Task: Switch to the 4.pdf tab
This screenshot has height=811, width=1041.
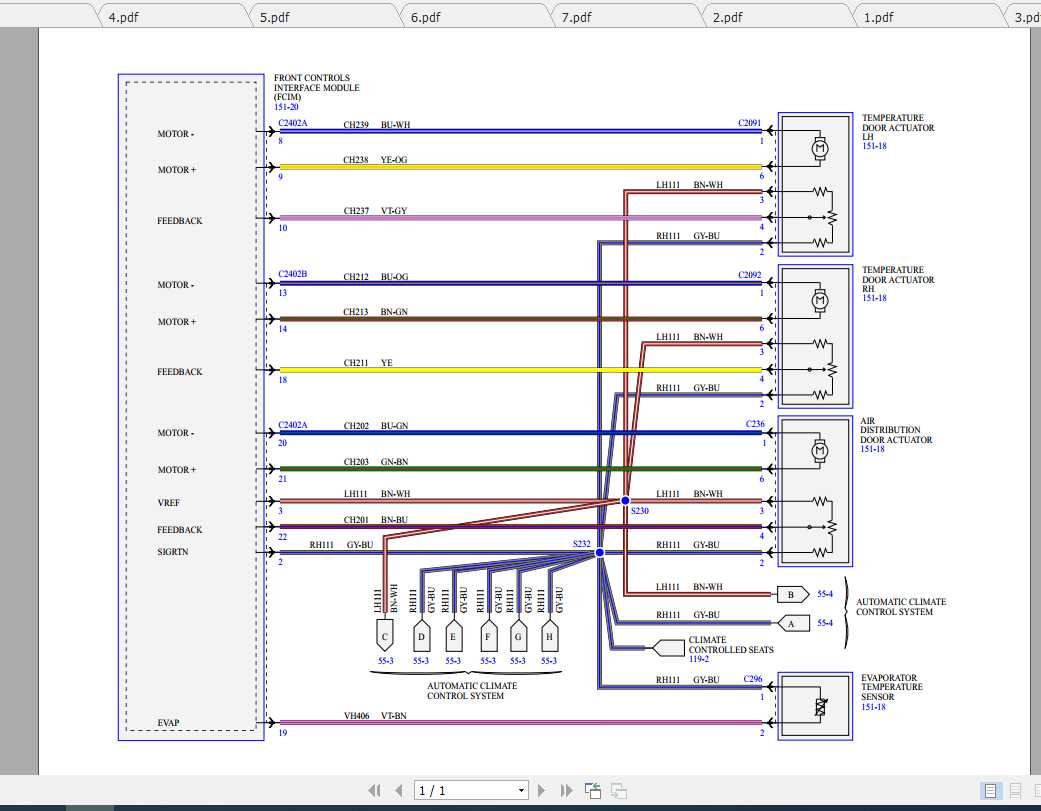Action: [124, 17]
